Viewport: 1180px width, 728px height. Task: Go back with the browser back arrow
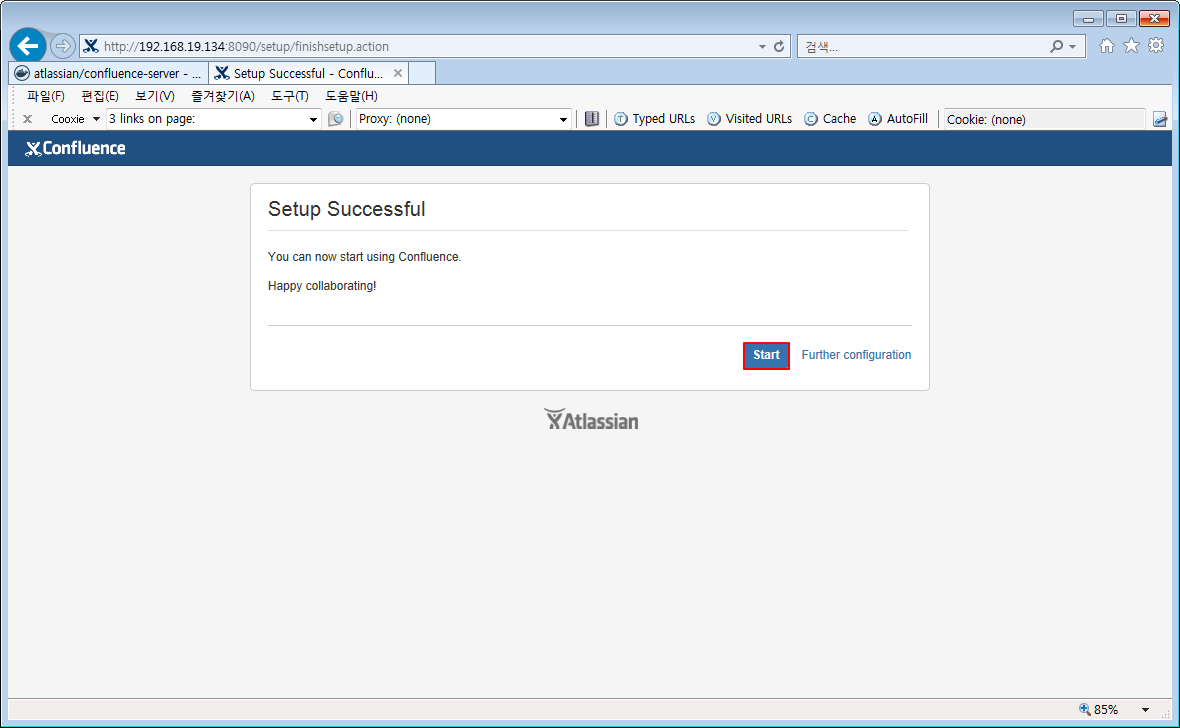(28, 46)
